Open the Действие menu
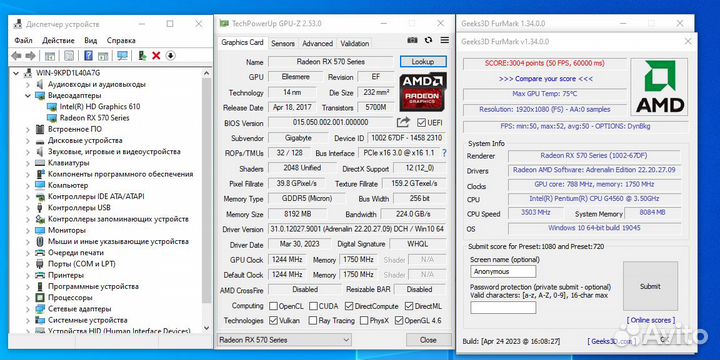Viewport: 720px width, 360px height. 58,40
